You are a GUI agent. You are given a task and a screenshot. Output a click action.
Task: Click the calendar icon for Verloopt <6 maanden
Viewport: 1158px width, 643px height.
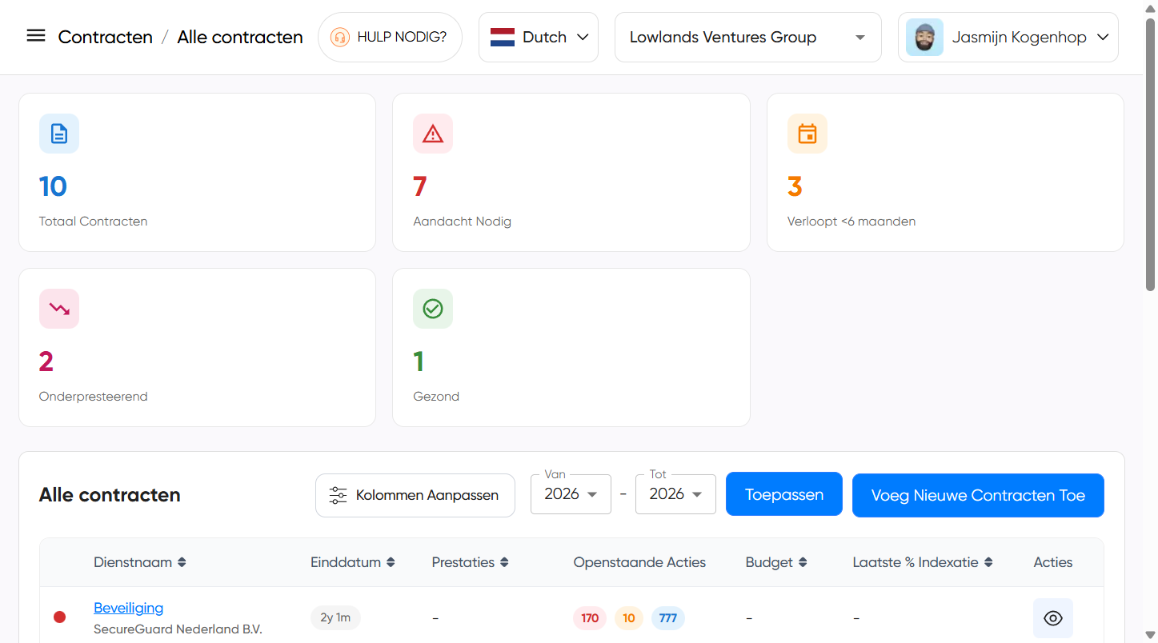[807, 134]
